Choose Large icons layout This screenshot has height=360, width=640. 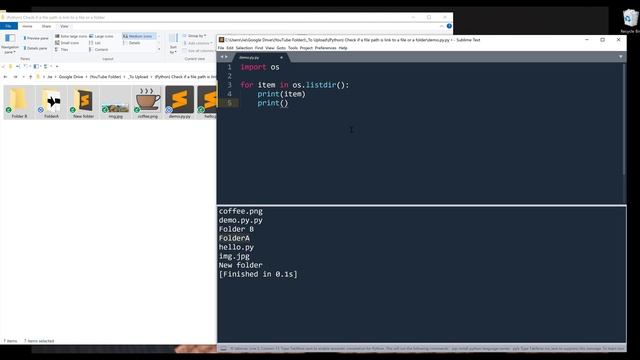pyautogui.click(x=101, y=36)
